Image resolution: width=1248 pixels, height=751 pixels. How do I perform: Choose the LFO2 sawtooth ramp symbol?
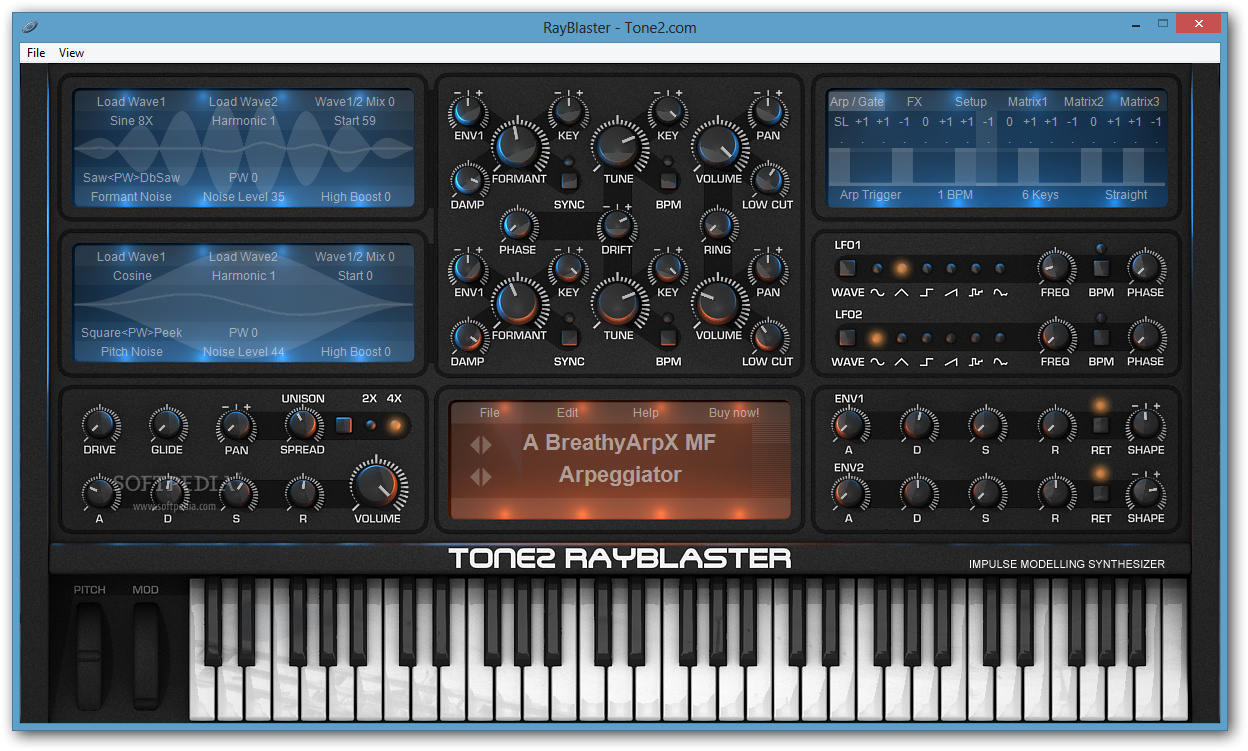tap(951, 362)
